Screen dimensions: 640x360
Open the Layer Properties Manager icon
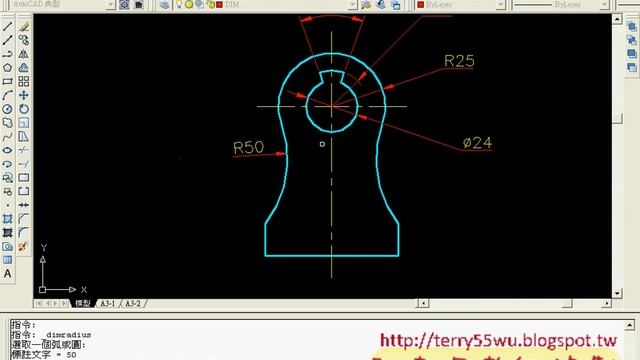[164, 4]
